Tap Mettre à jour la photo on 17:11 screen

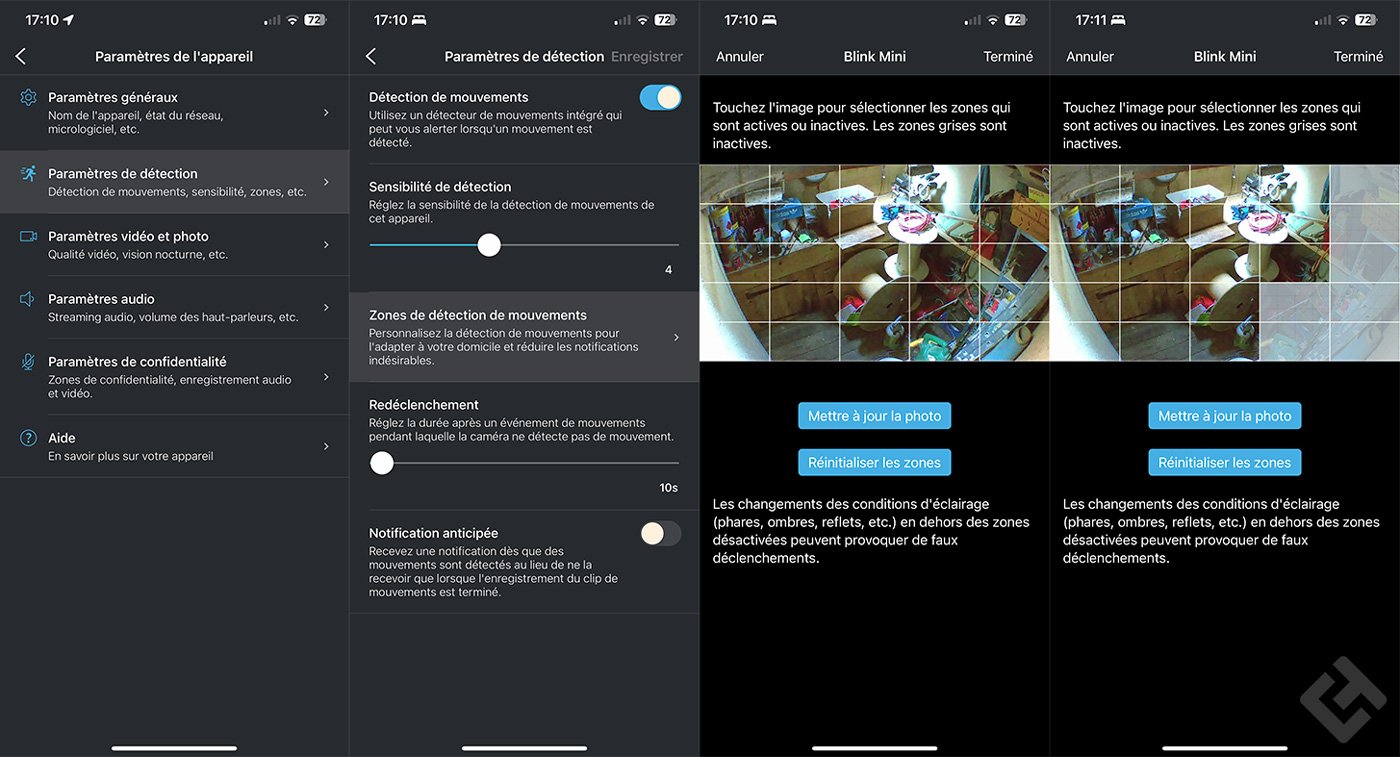[x=1225, y=416]
